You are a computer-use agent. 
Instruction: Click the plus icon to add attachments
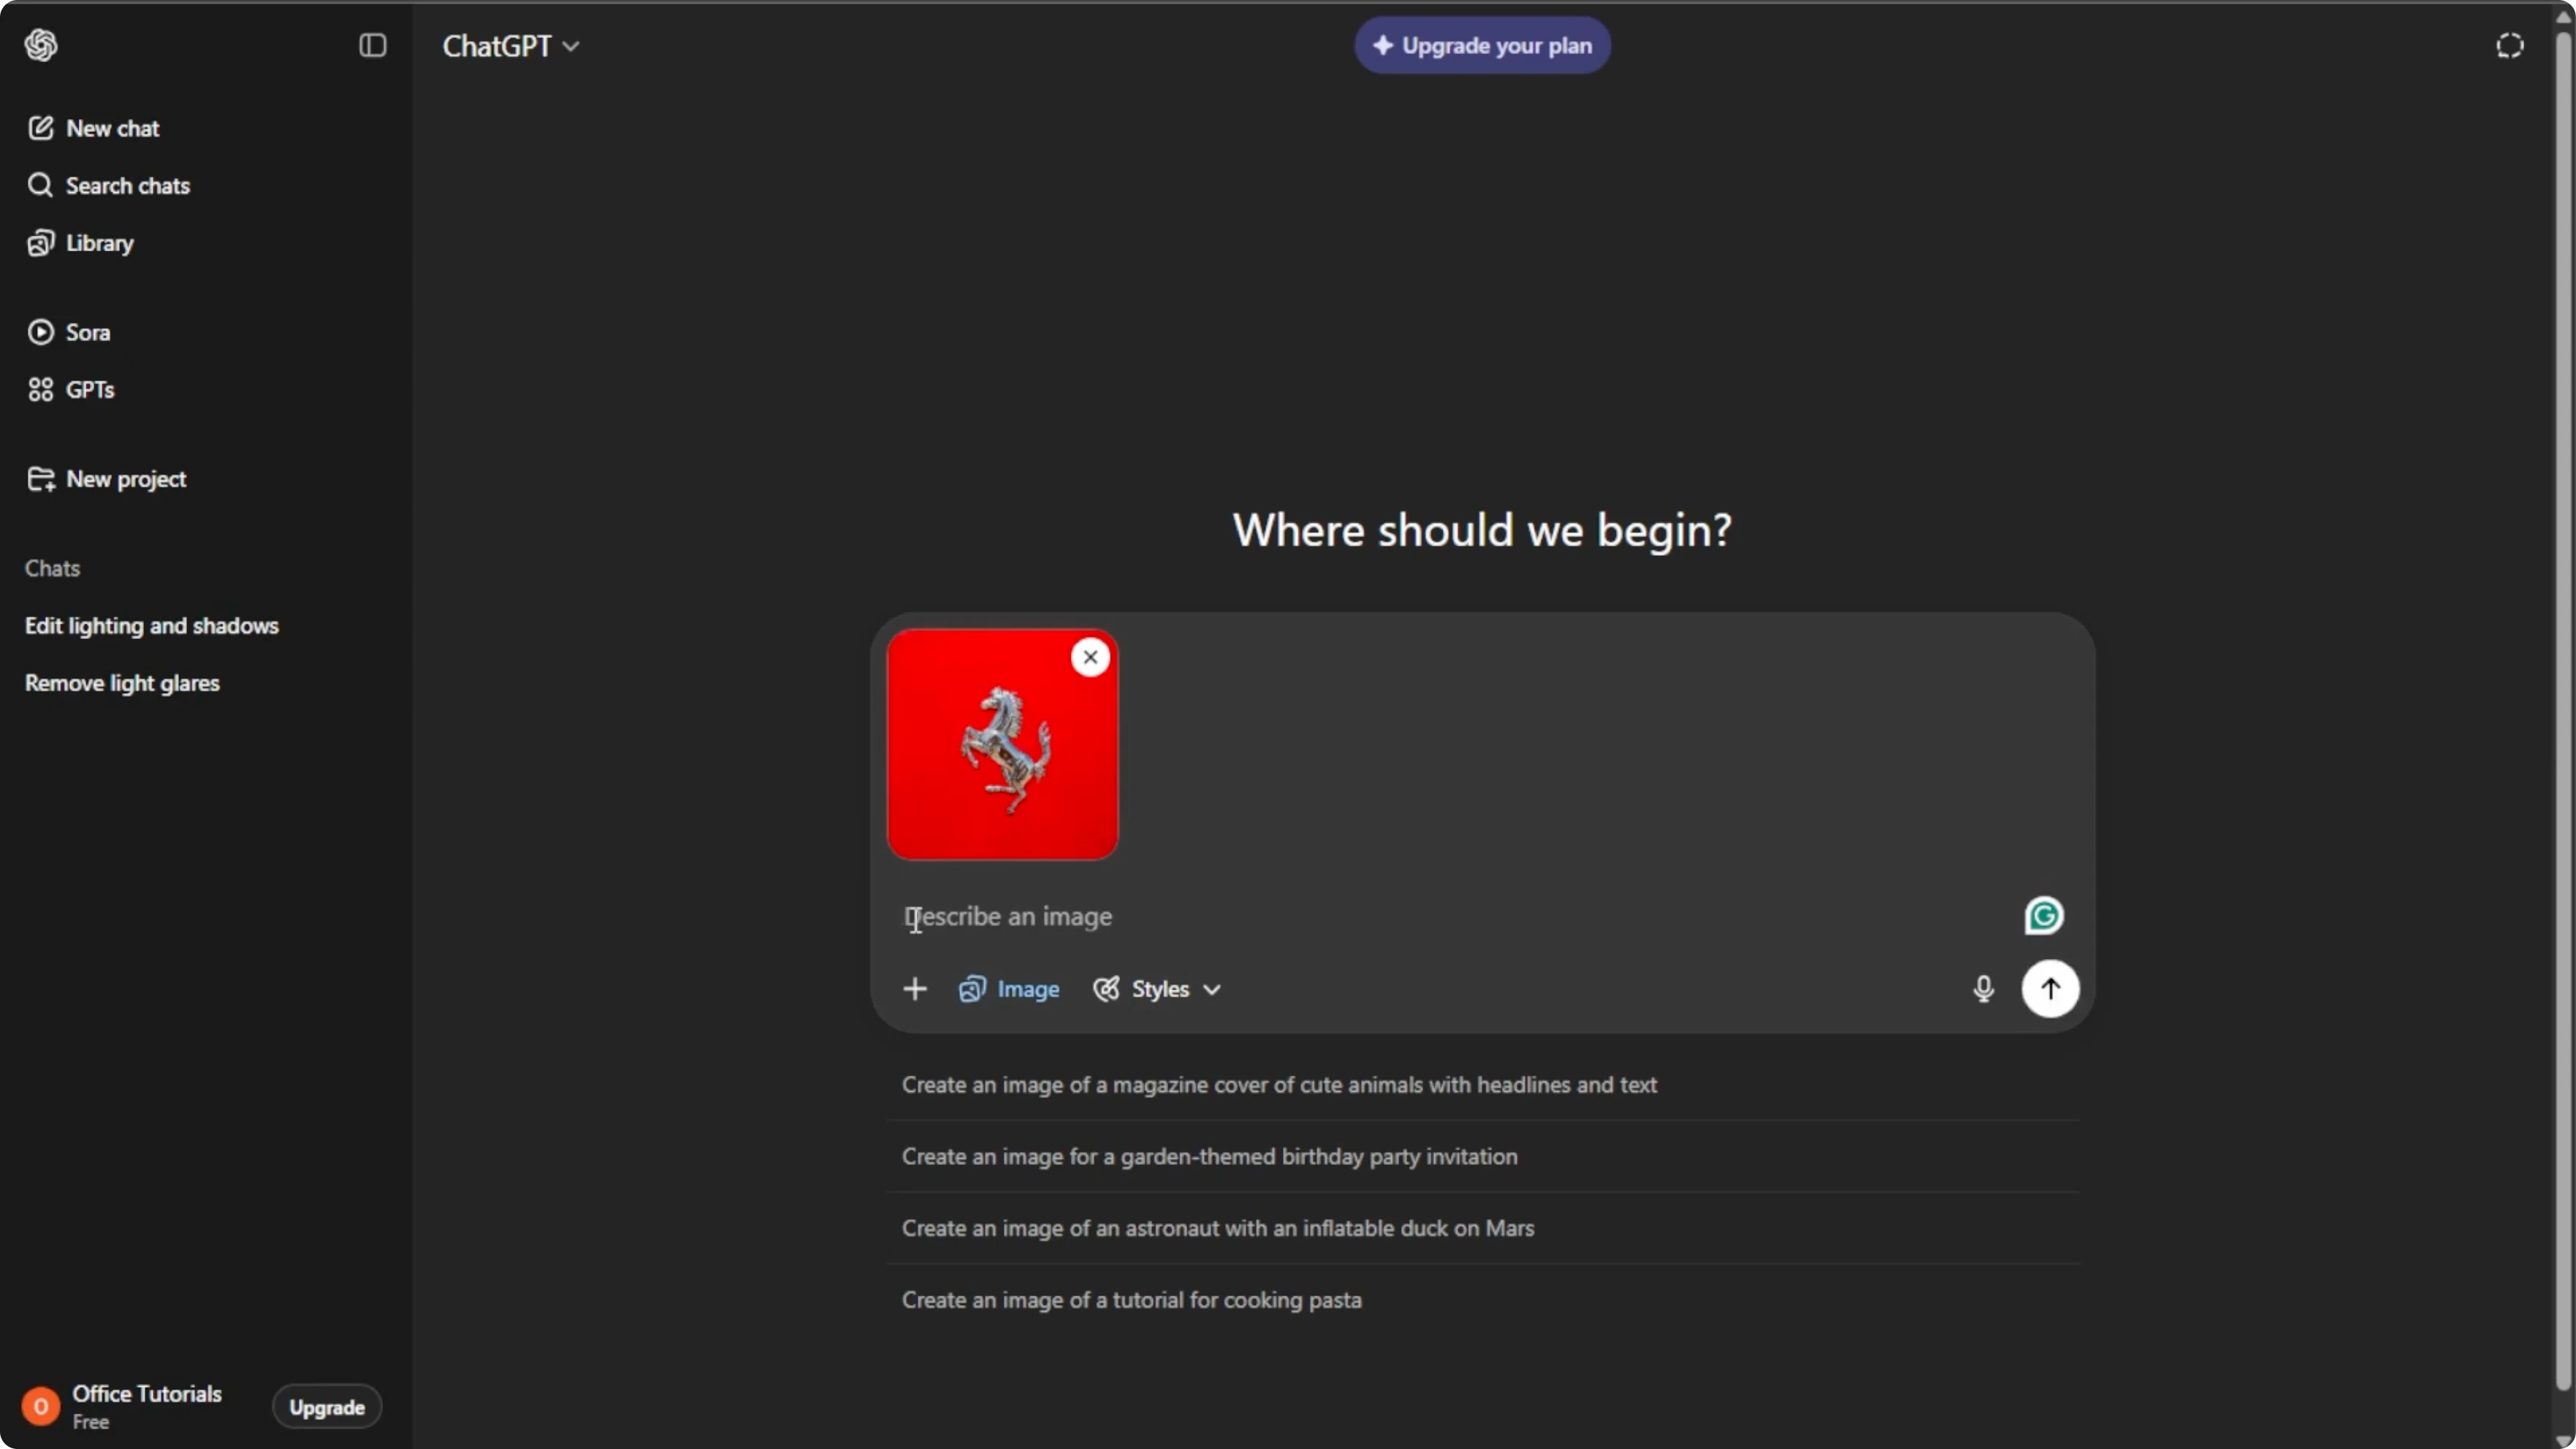tap(914, 989)
